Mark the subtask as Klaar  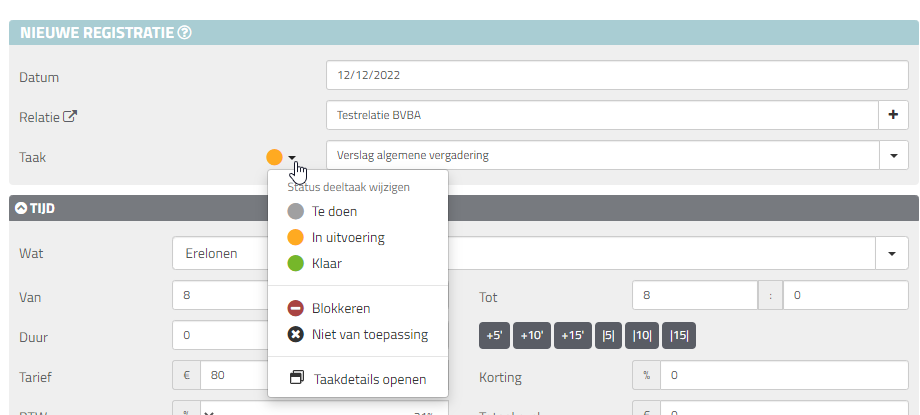(326, 264)
